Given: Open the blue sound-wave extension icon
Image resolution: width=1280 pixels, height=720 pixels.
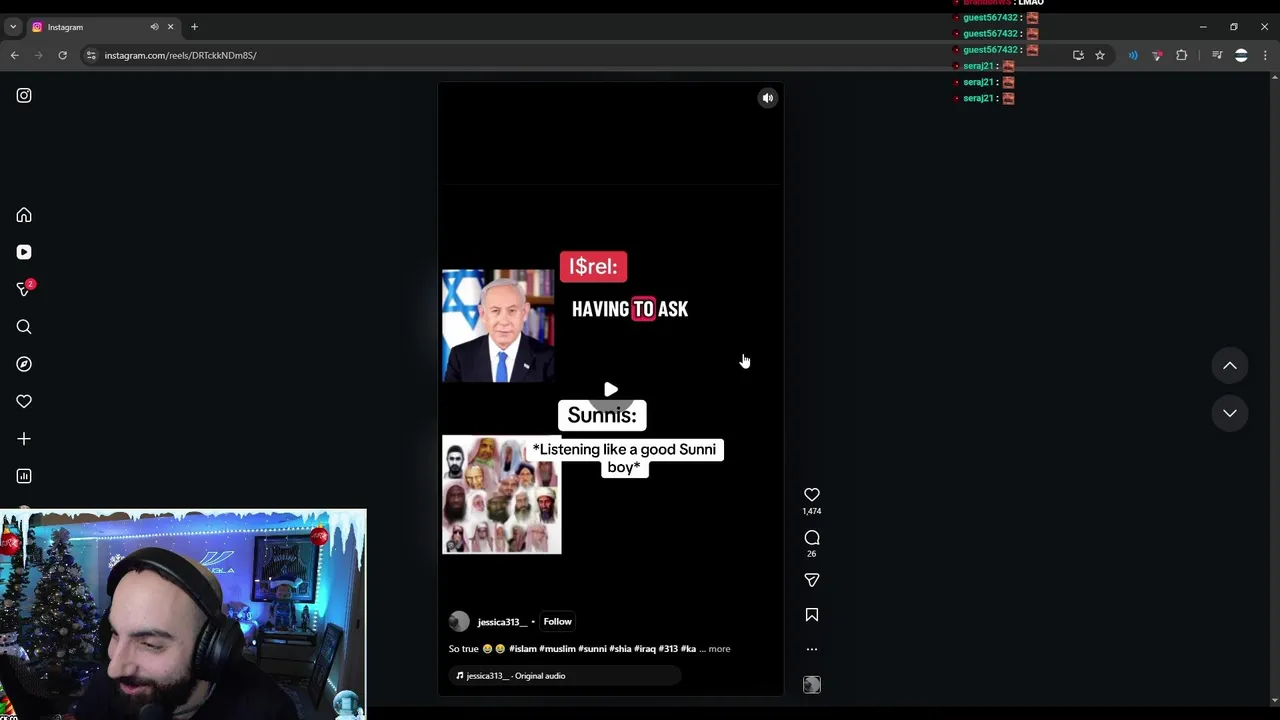Looking at the screenshot, I should (x=1133, y=55).
